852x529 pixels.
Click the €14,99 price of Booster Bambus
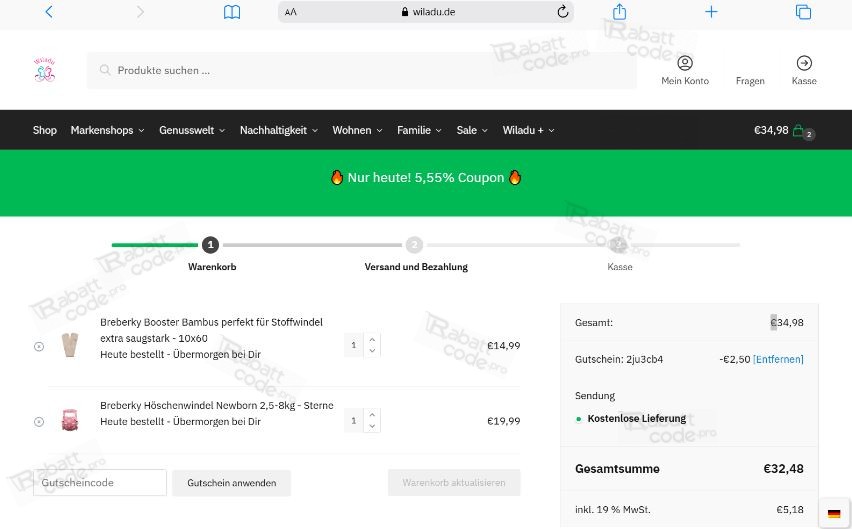pos(503,345)
